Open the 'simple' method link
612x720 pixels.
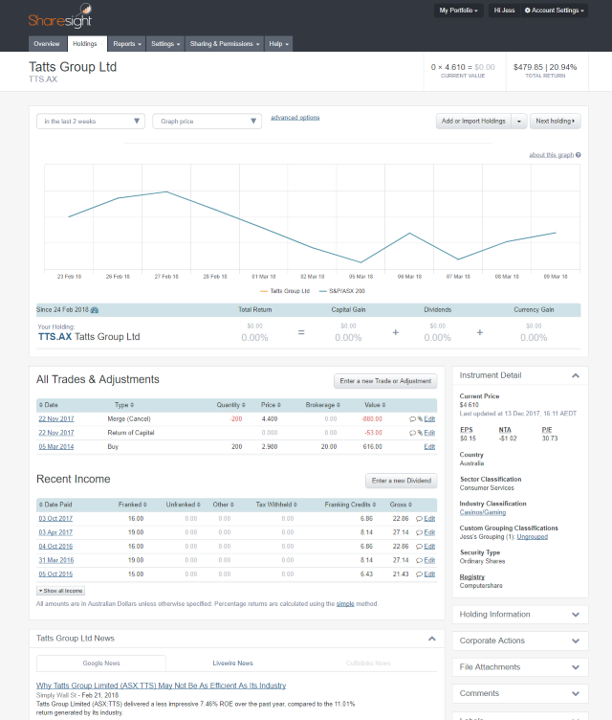coord(345,604)
